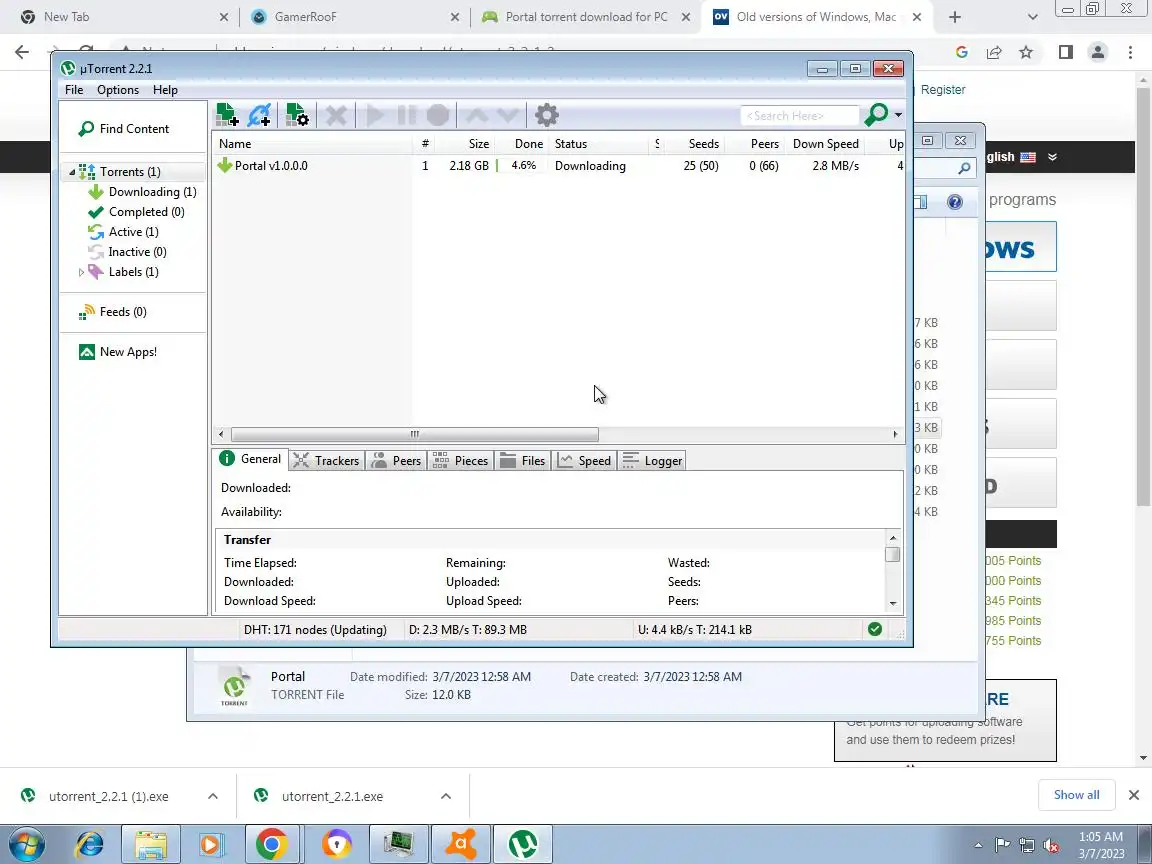Click the Register link on the webpage
Image resolution: width=1152 pixels, height=864 pixels.
[x=943, y=90]
